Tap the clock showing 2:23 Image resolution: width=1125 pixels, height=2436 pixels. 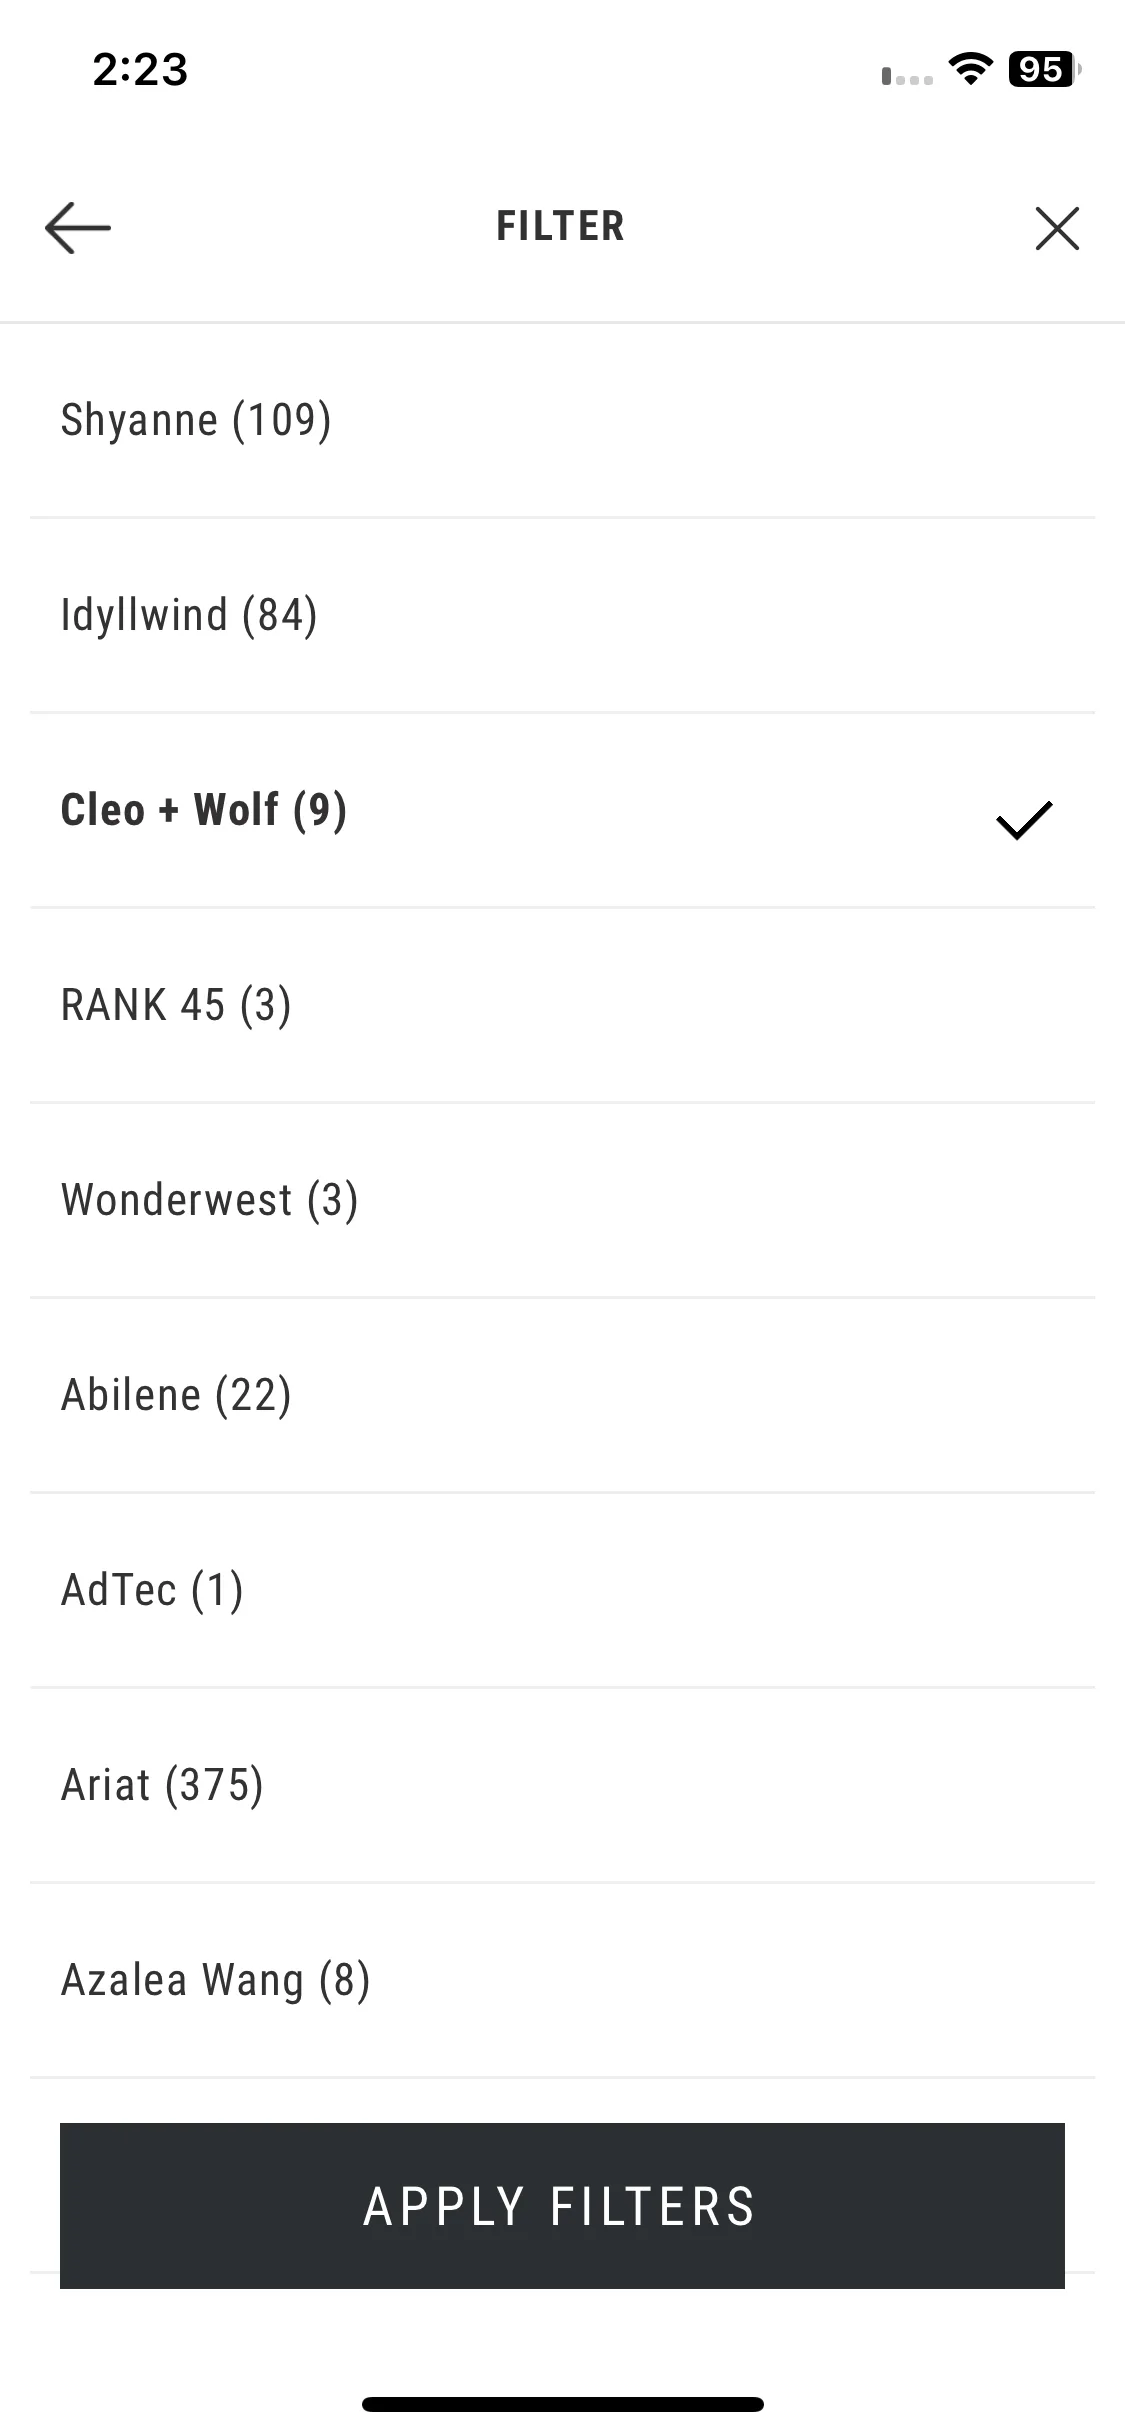click(x=140, y=69)
